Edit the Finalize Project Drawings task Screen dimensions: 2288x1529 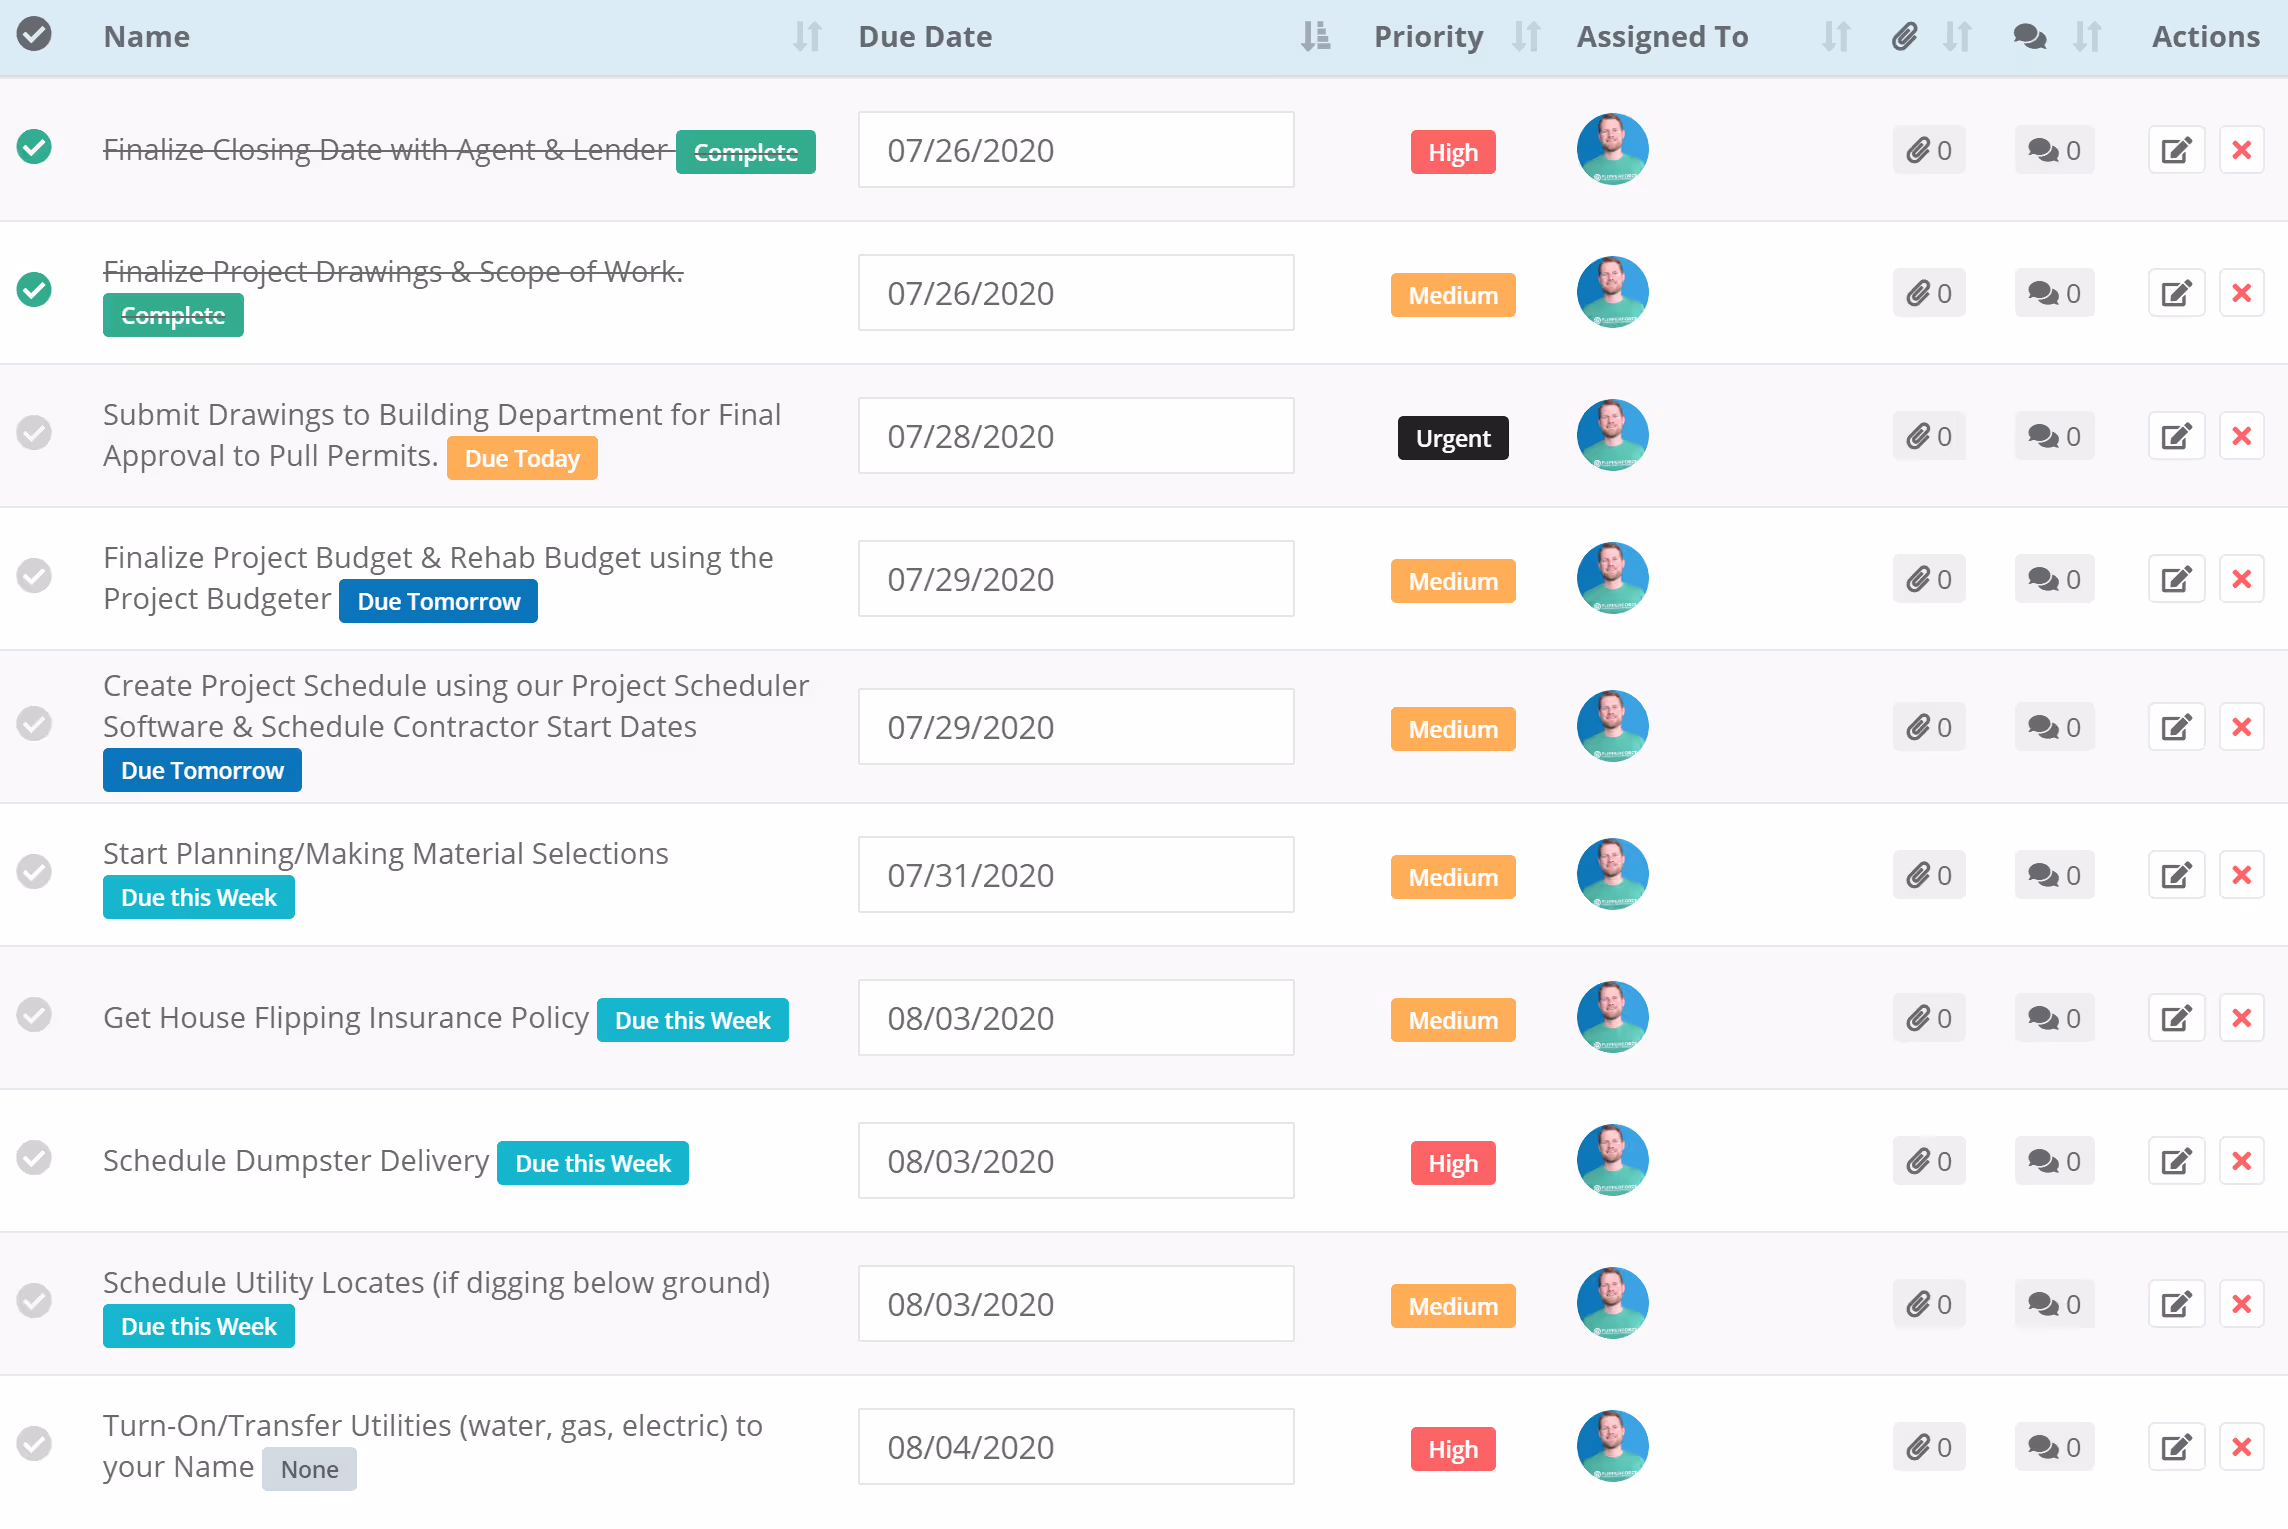pos(2176,294)
